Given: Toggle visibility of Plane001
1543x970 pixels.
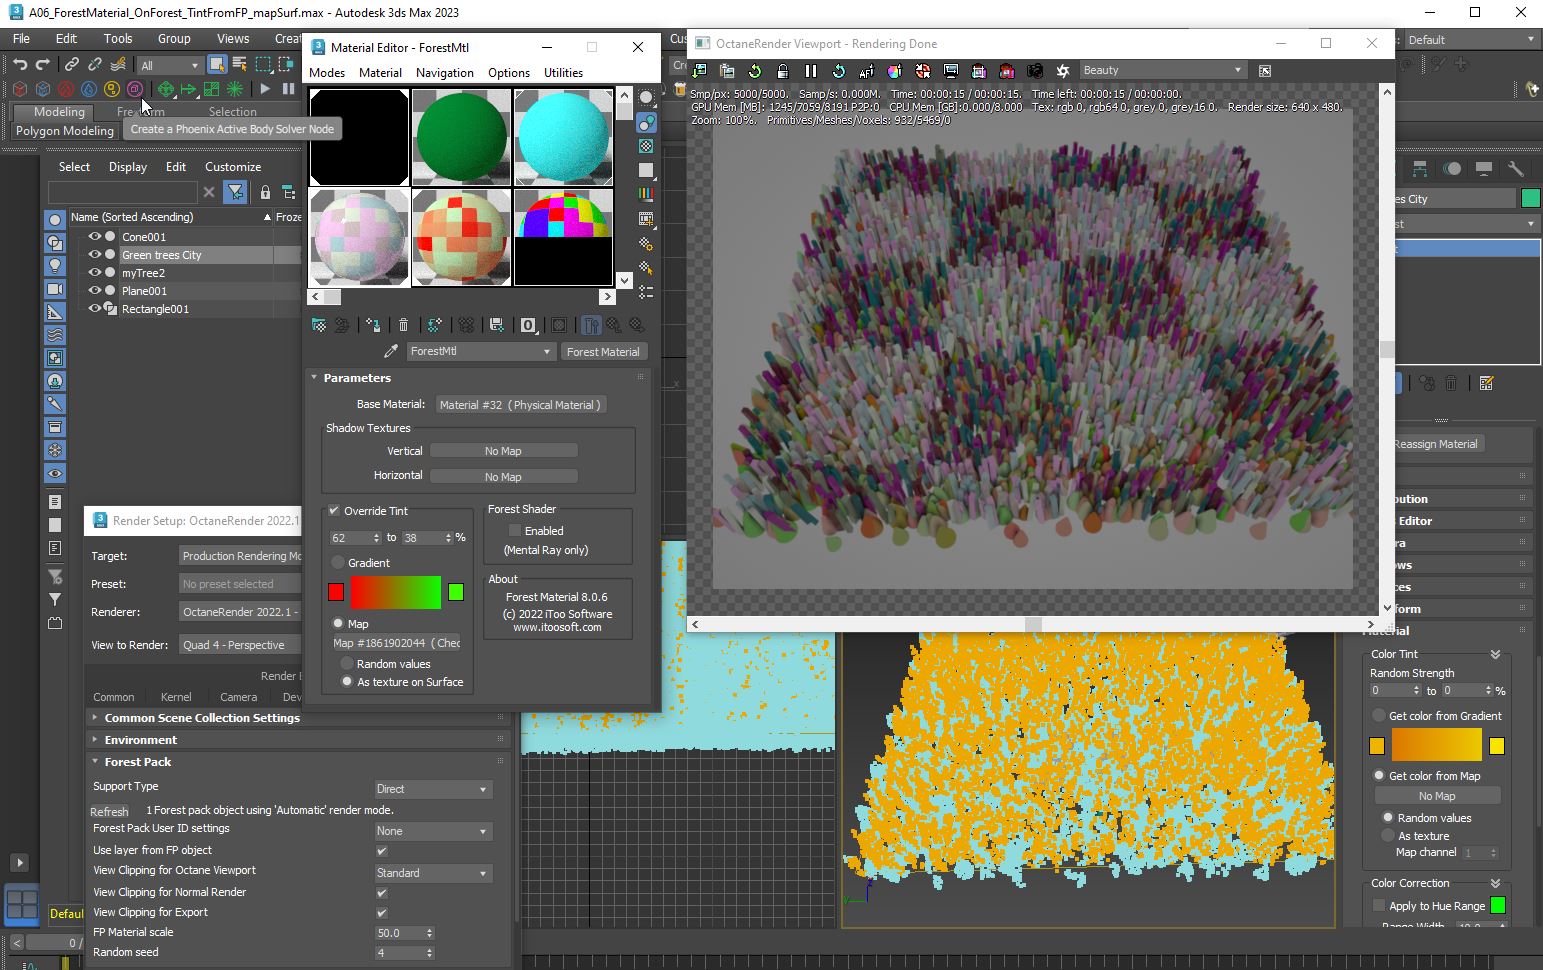Looking at the screenshot, I should 95,291.
